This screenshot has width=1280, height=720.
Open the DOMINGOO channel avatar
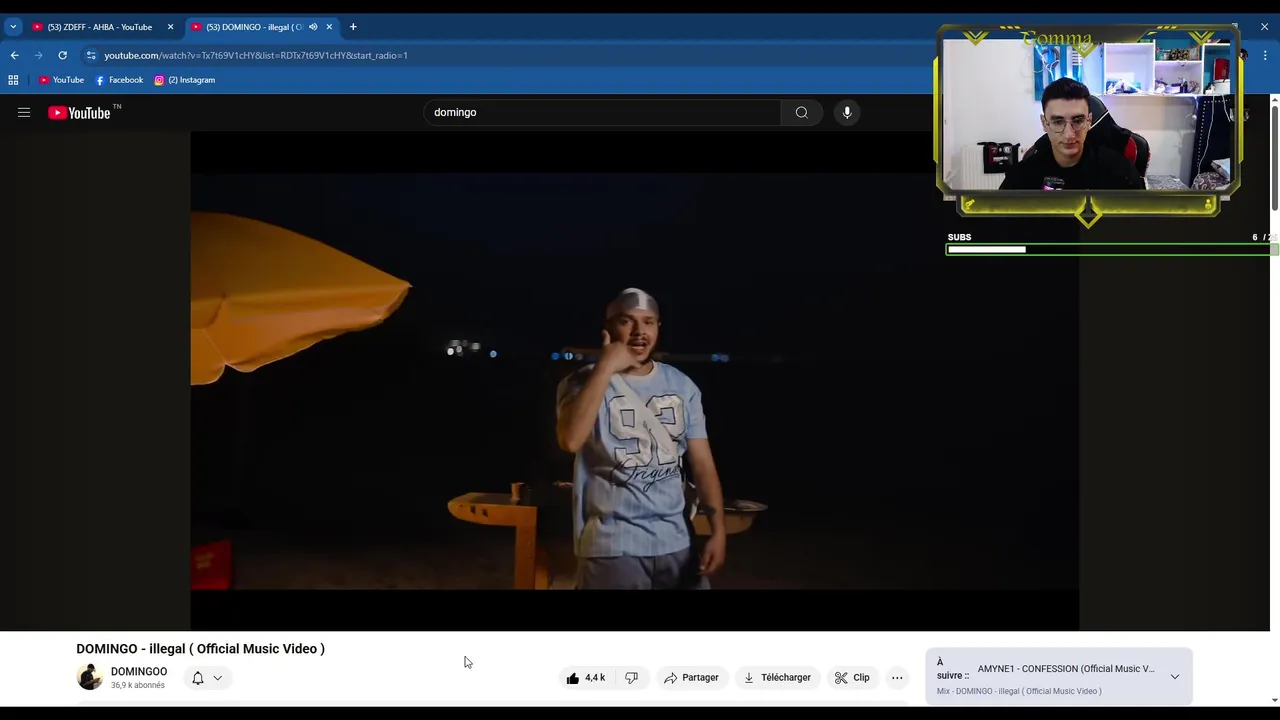tap(90, 677)
